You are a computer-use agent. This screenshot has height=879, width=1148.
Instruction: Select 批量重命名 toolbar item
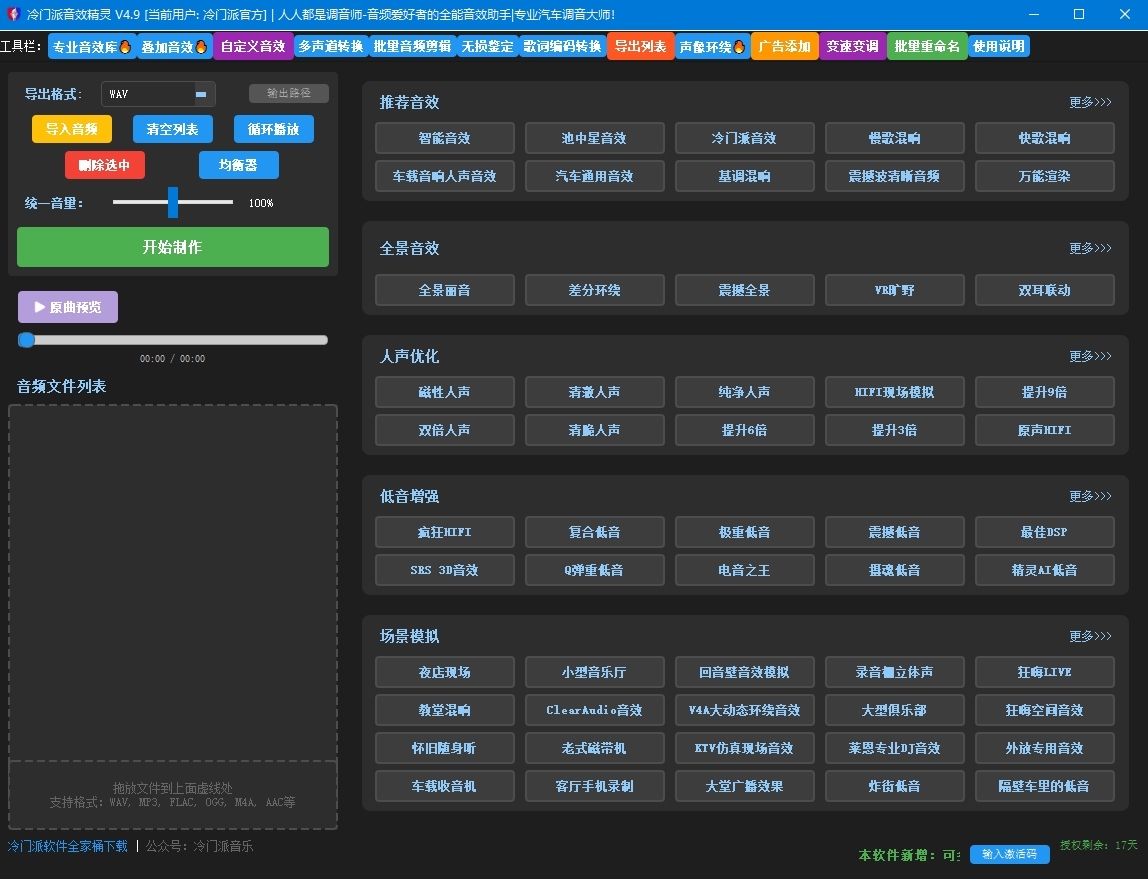click(926, 47)
